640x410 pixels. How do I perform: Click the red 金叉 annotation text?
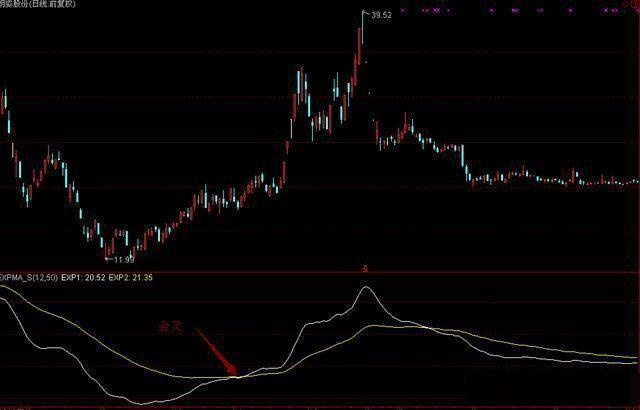[171, 326]
